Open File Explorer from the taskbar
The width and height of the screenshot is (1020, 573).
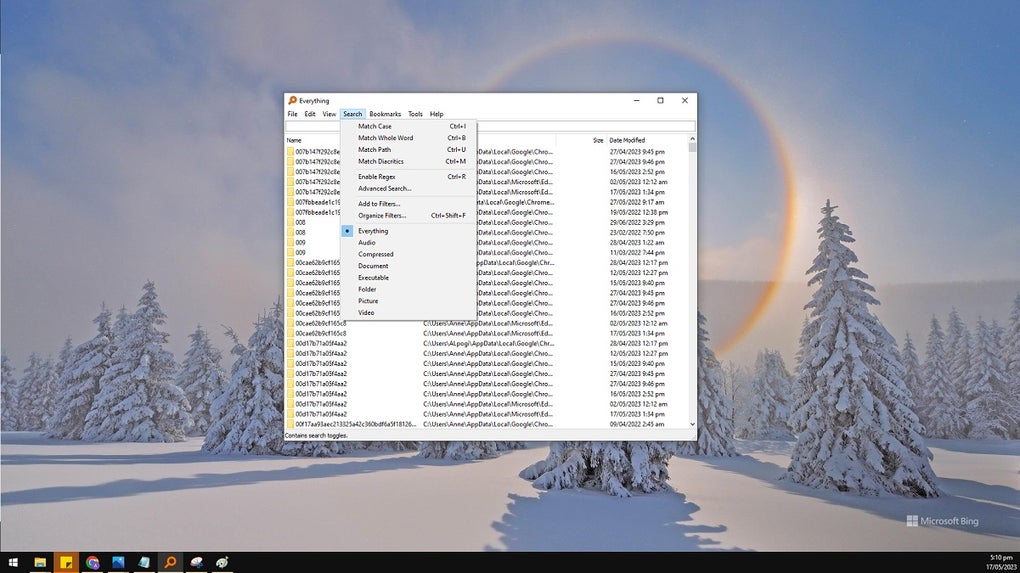click(40, 563)
